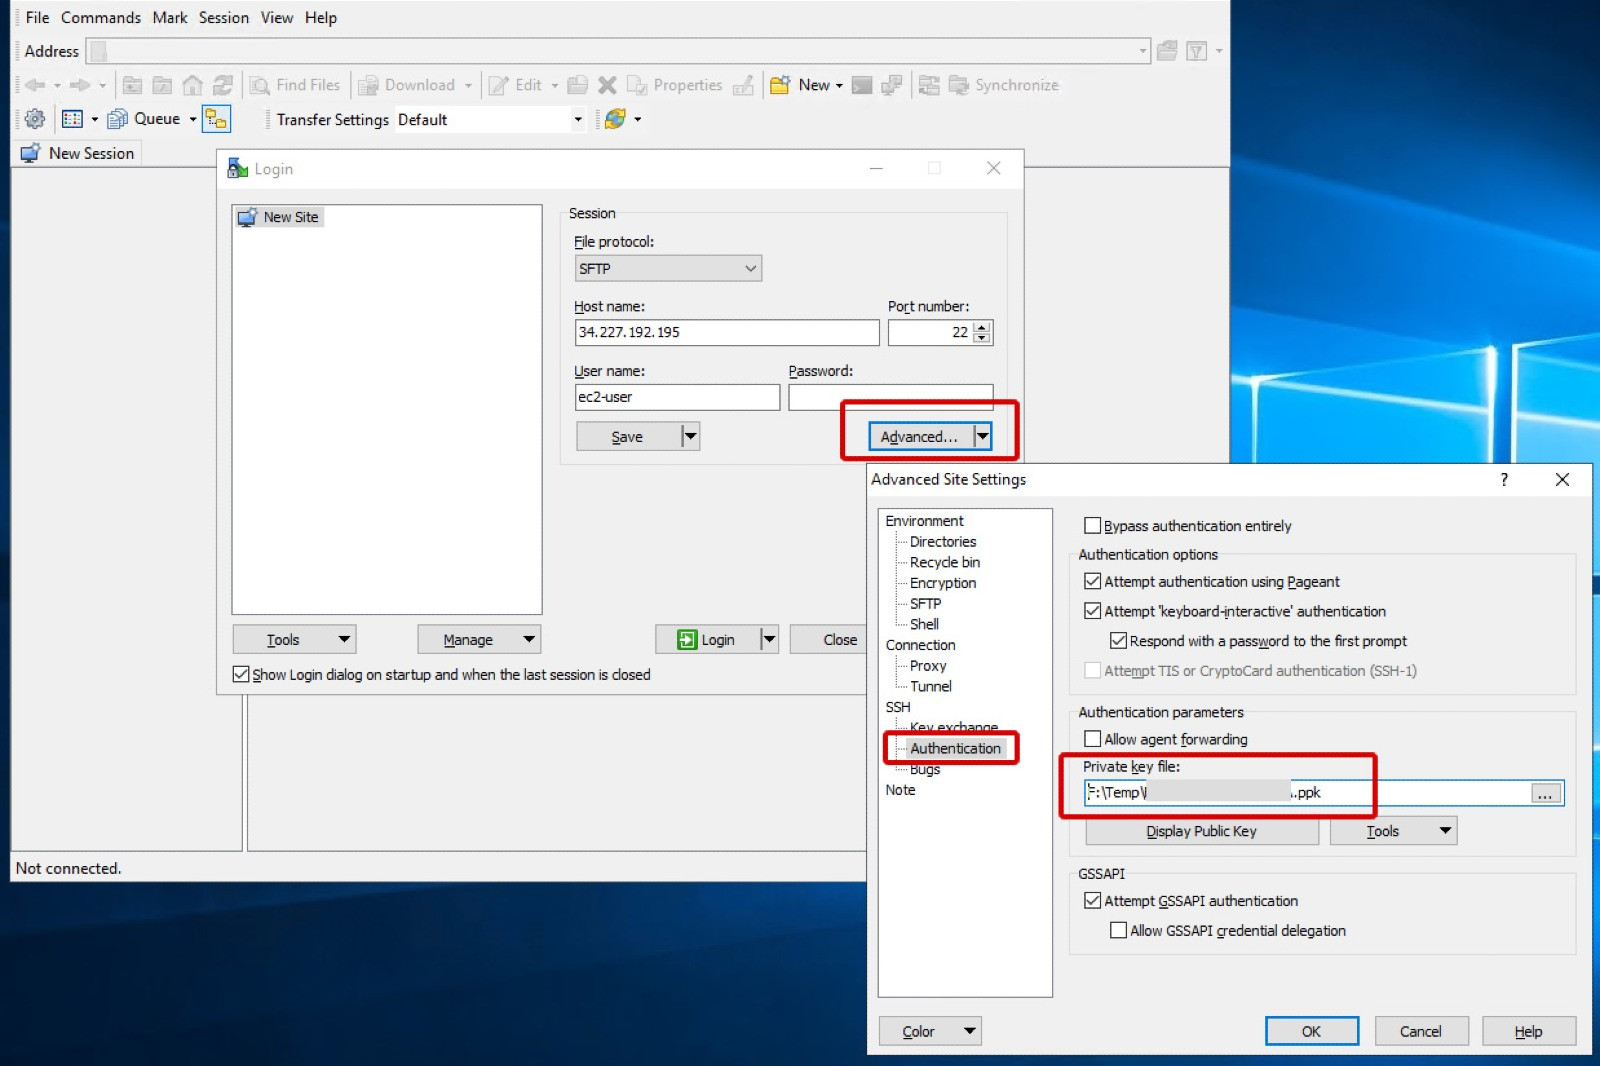Enable Allow agent forwarding
Screen dimensions: 1600x1066
point(1093,739)
